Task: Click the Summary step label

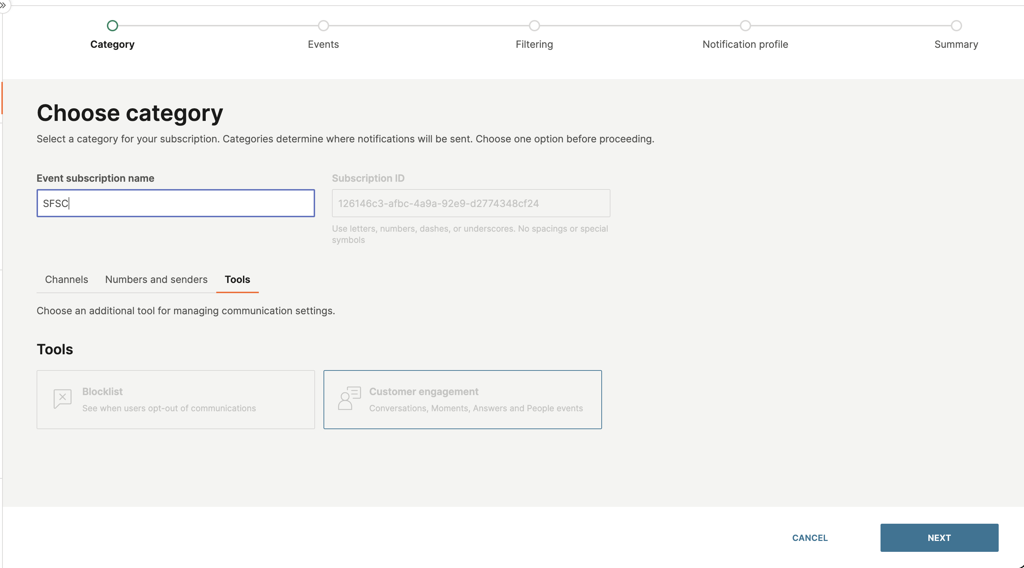Action: click(x=956, y=44)
